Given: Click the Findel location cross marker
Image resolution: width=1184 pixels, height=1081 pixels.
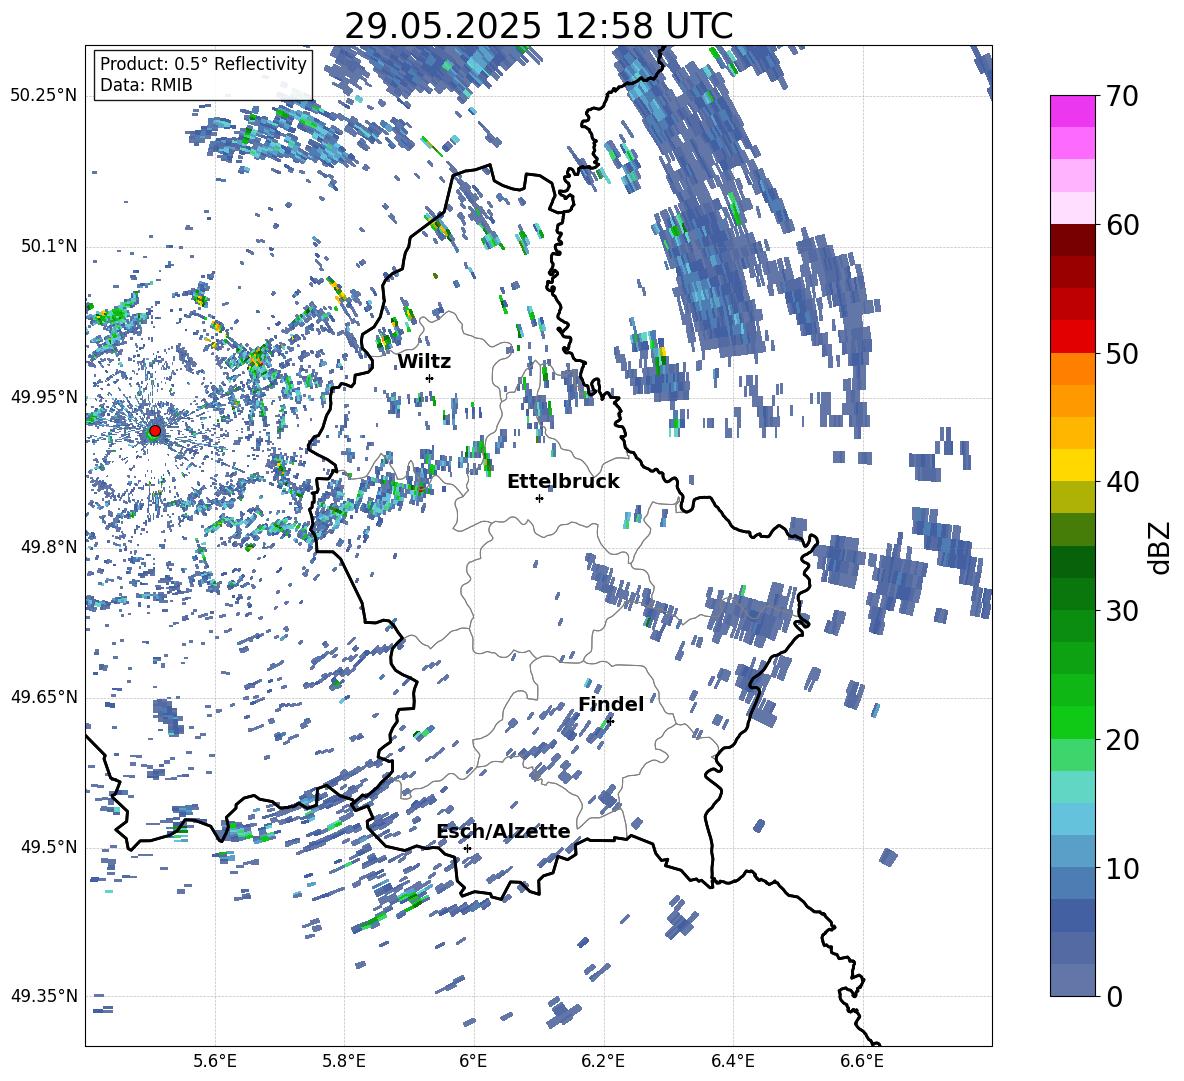Looking at the screenshot, I should [x=610, y=721].
